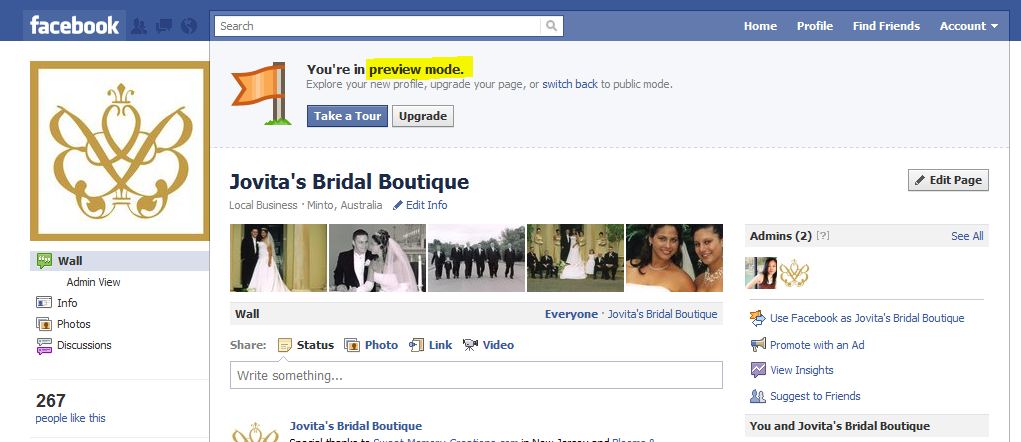
Task: Click the search magnifier button
Action: pos(552,26)
